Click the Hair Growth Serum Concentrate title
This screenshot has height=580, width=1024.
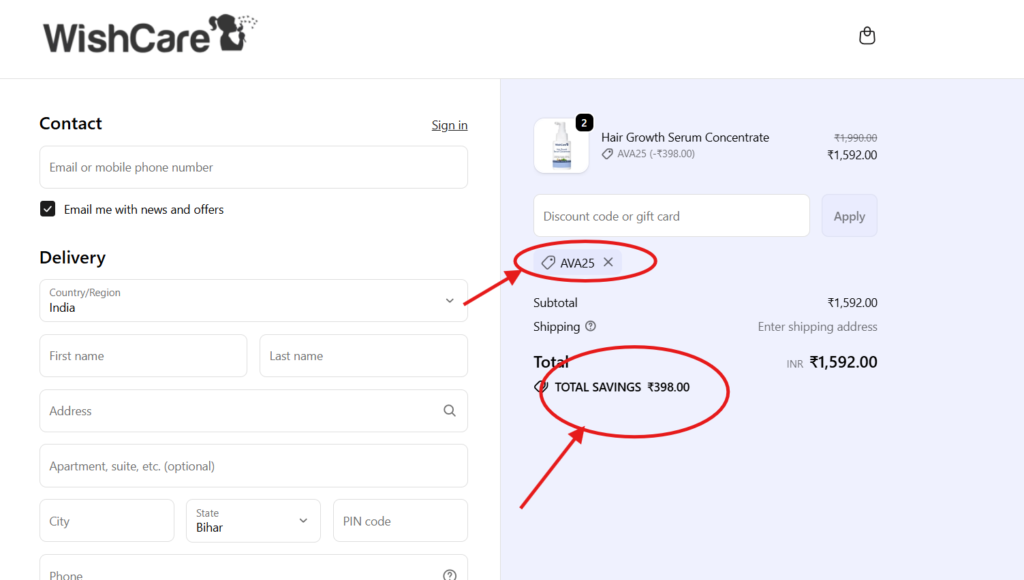tap(685, 137)
